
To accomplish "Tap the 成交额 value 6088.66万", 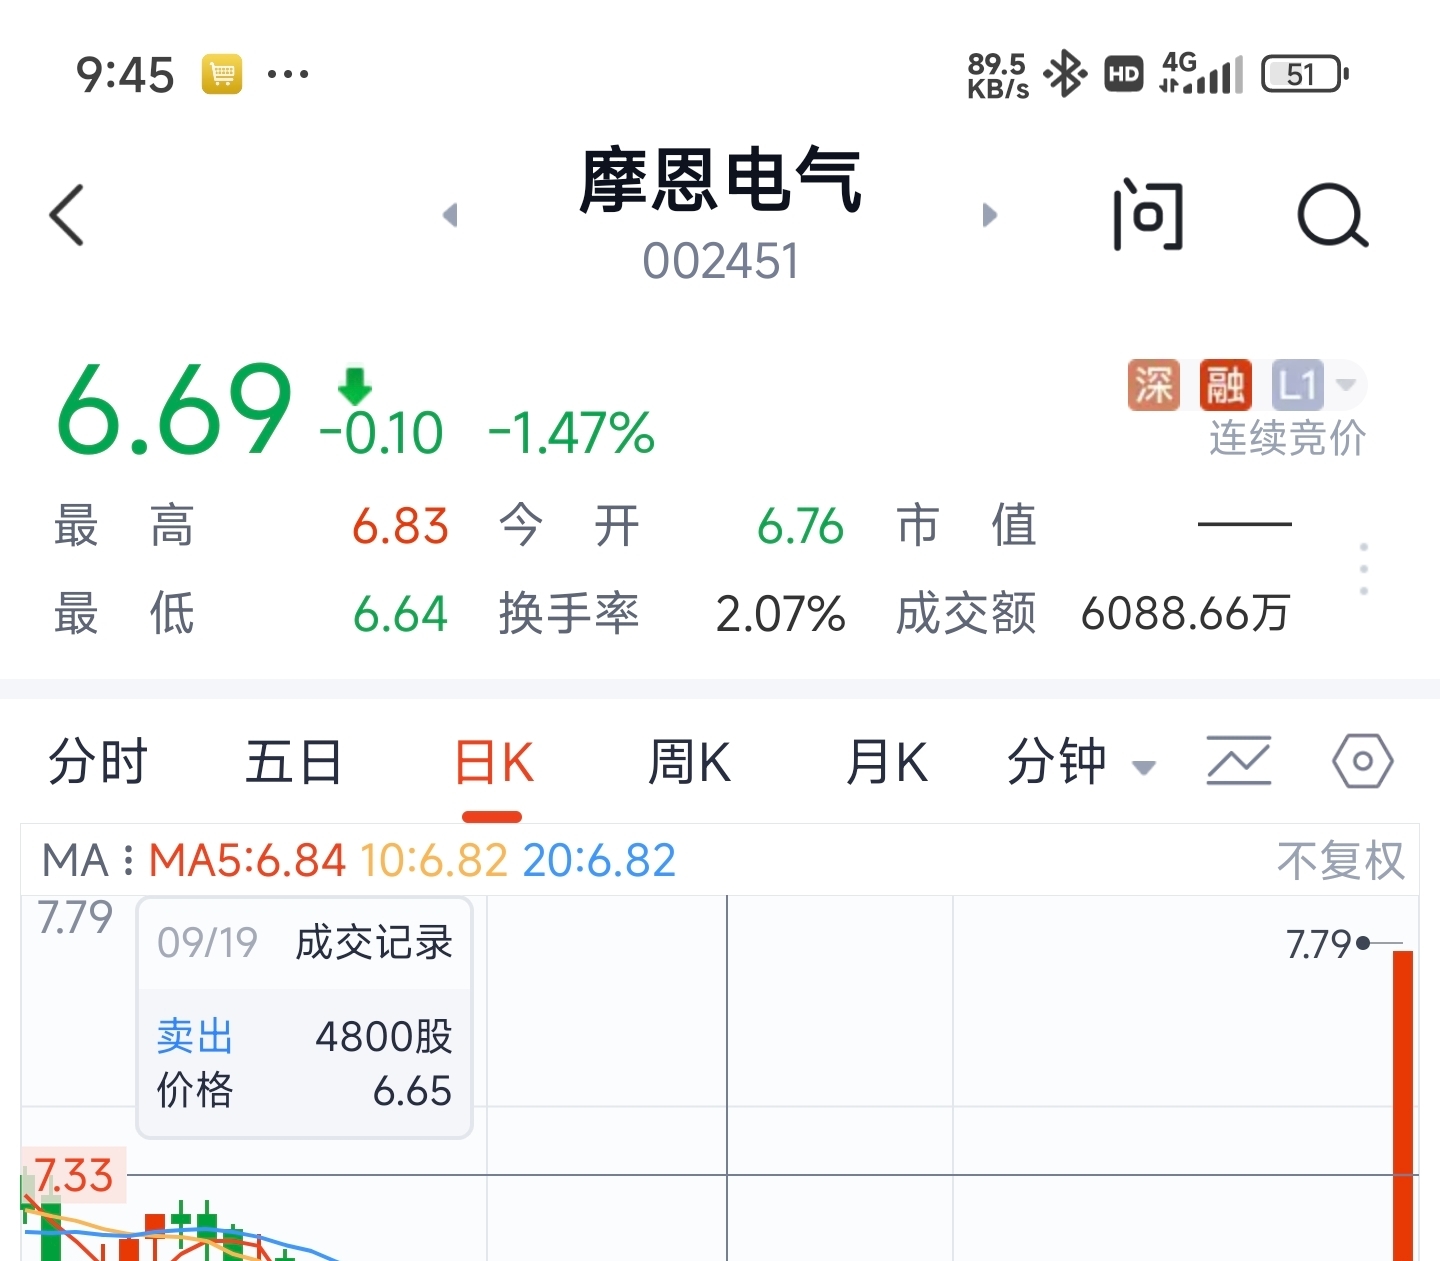I will point(1186,614).
